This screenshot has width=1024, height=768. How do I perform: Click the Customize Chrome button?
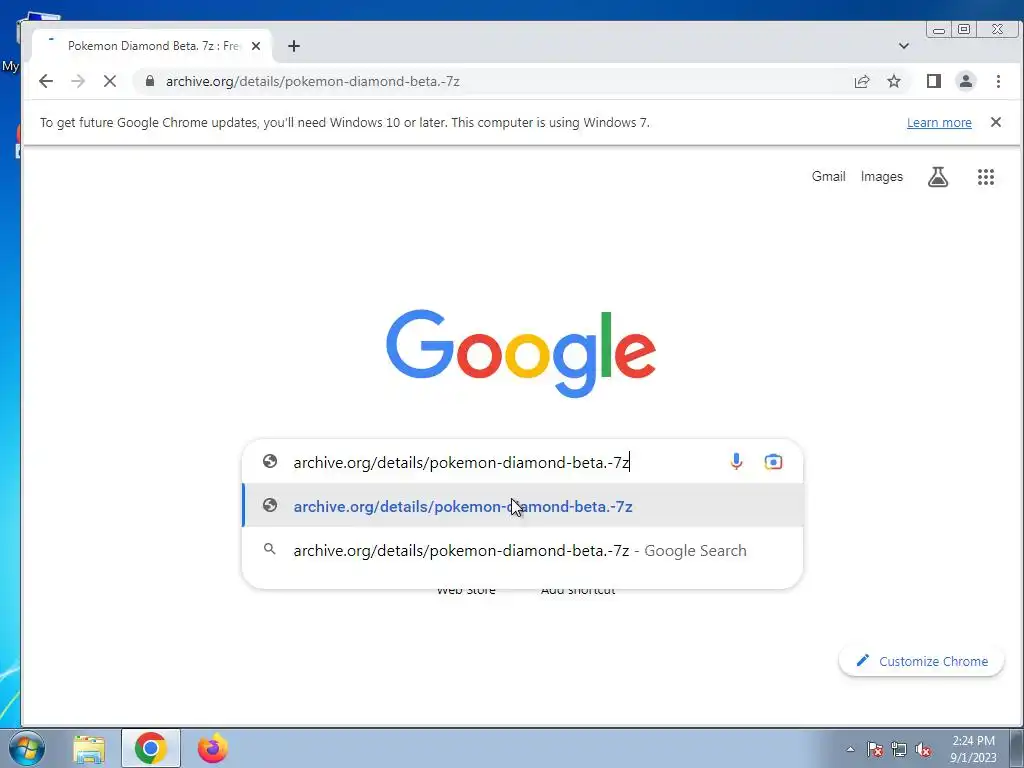click(x=921, y=661)
